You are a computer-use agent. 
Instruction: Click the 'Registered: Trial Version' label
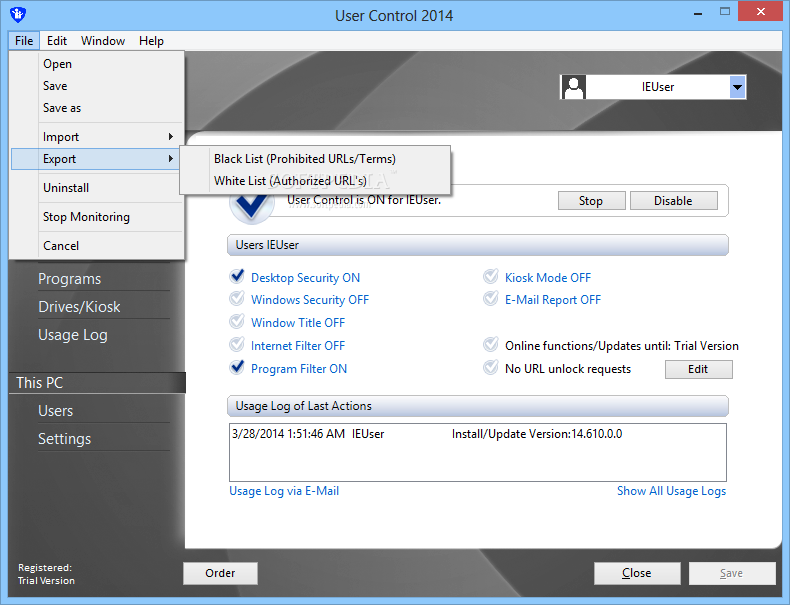[x=46, y=574]
